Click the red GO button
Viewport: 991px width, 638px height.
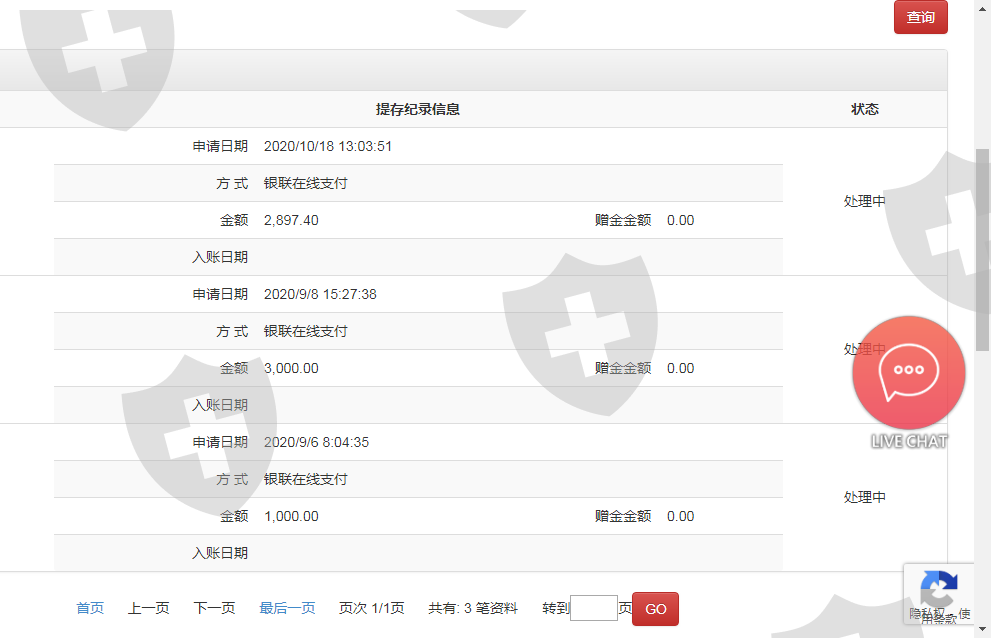[655, 609]
